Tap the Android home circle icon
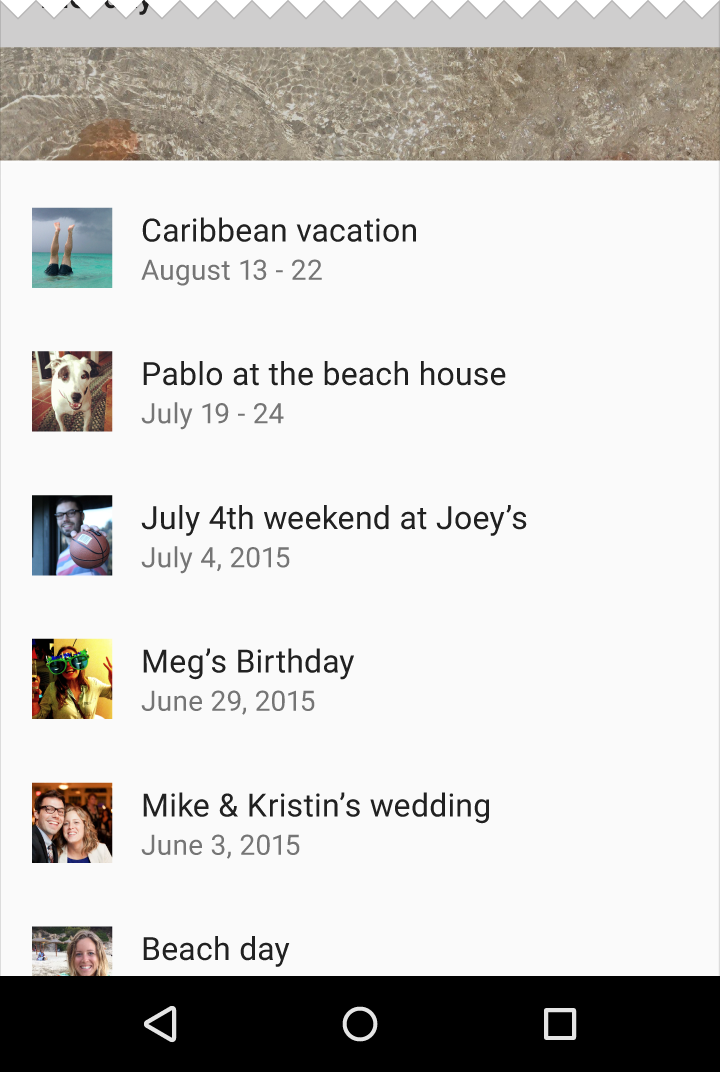The width and height of the screenshot is (720, 1072). (x=360, y=1023)
